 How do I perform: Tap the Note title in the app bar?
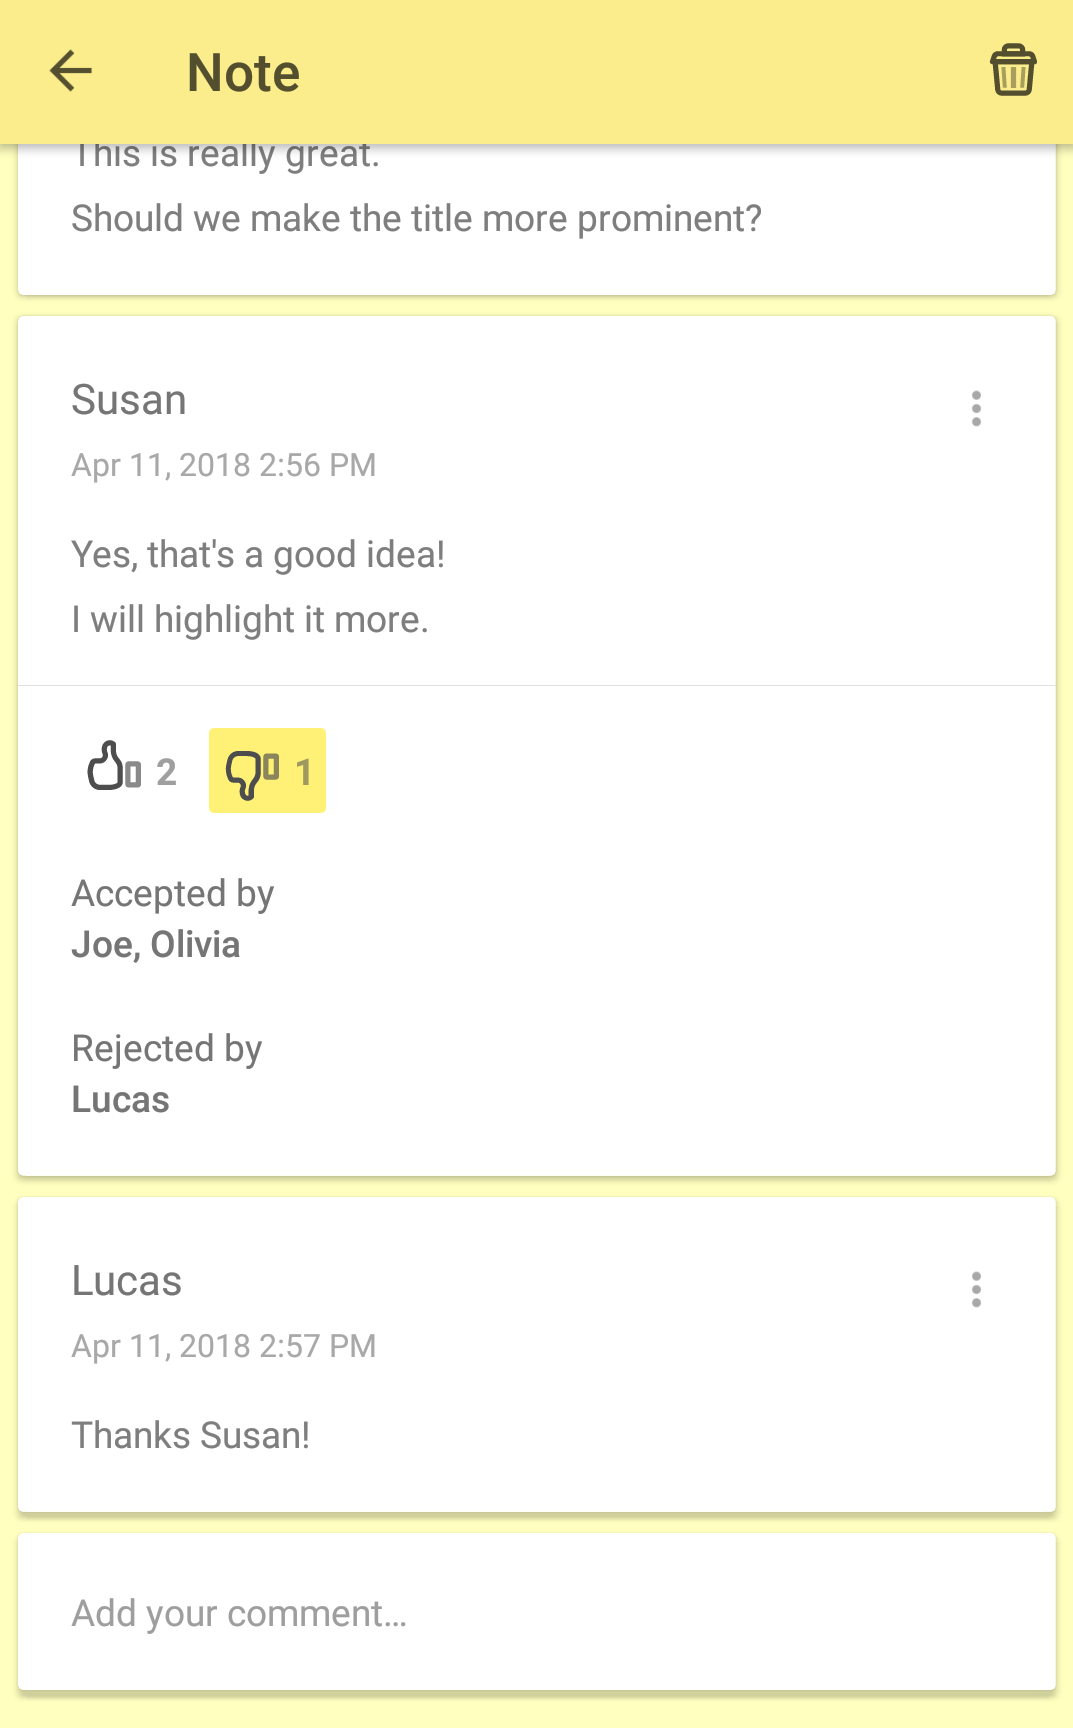(x=242, y=71)
